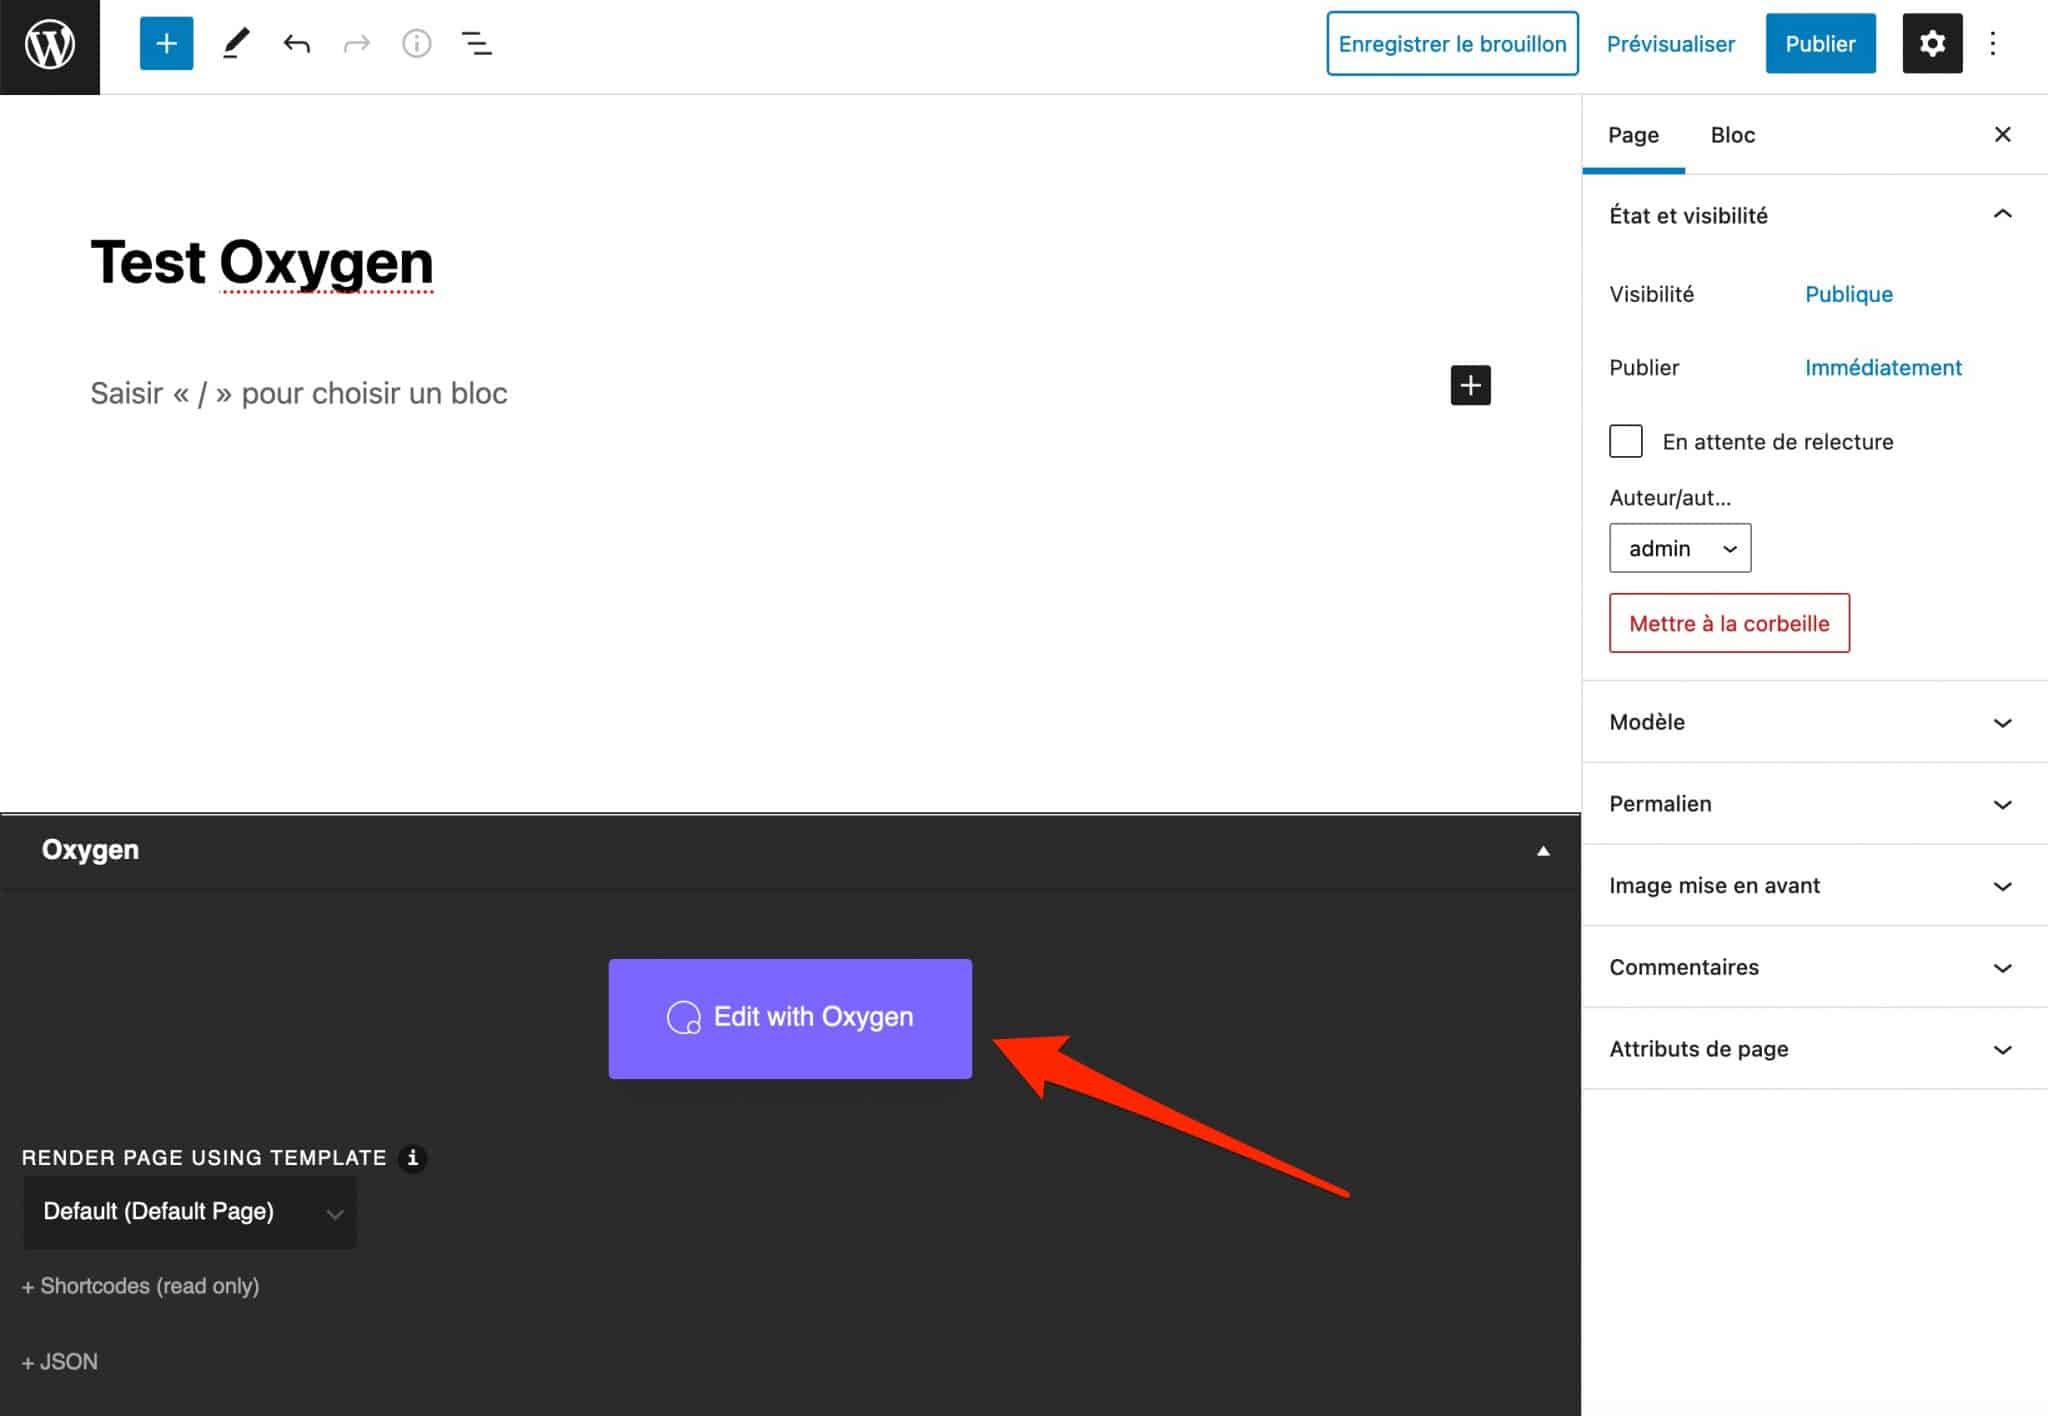Viewport: 2048px width, 1416px height.
Task: Click the Edit with Oxygen button
Action: click(x=790, y=1018)
